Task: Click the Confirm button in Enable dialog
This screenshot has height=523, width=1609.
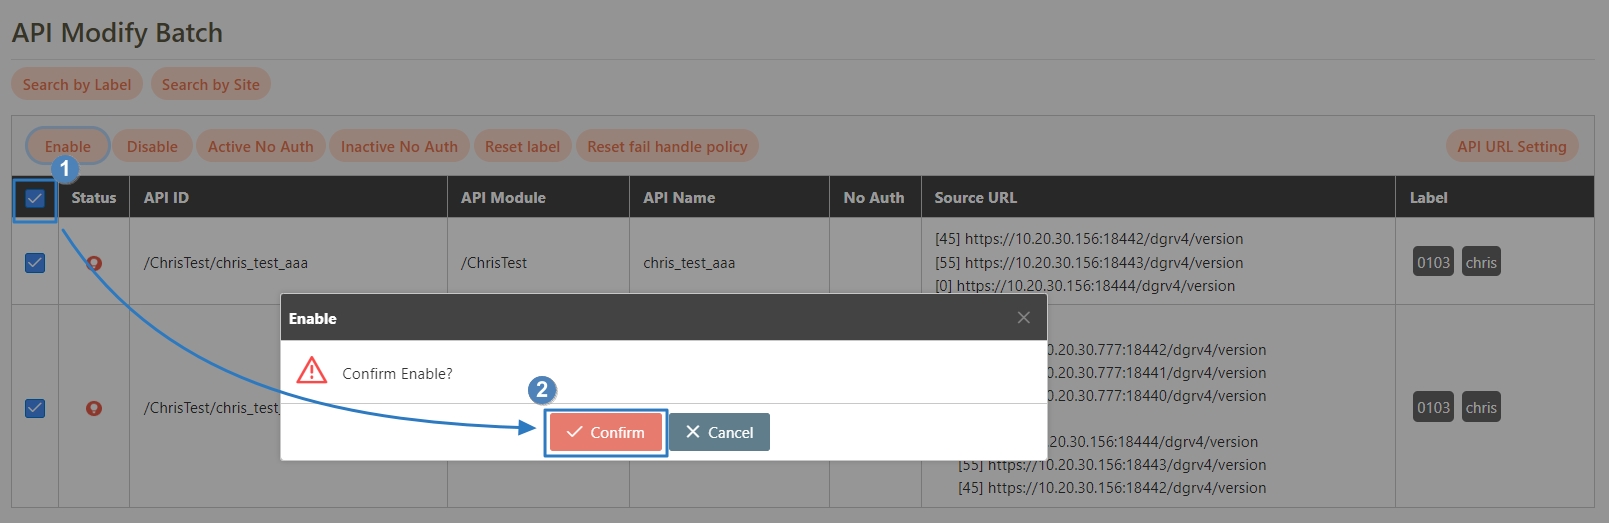Action: tap(605, 432)
